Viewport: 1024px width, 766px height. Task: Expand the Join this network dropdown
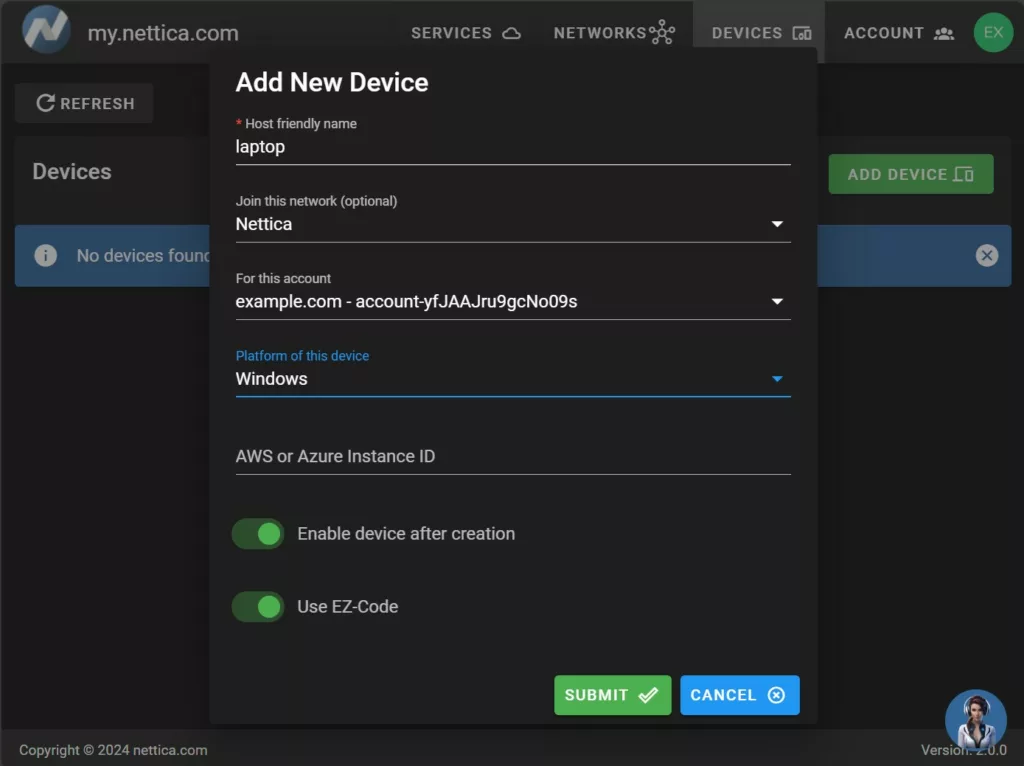[776, 224]
